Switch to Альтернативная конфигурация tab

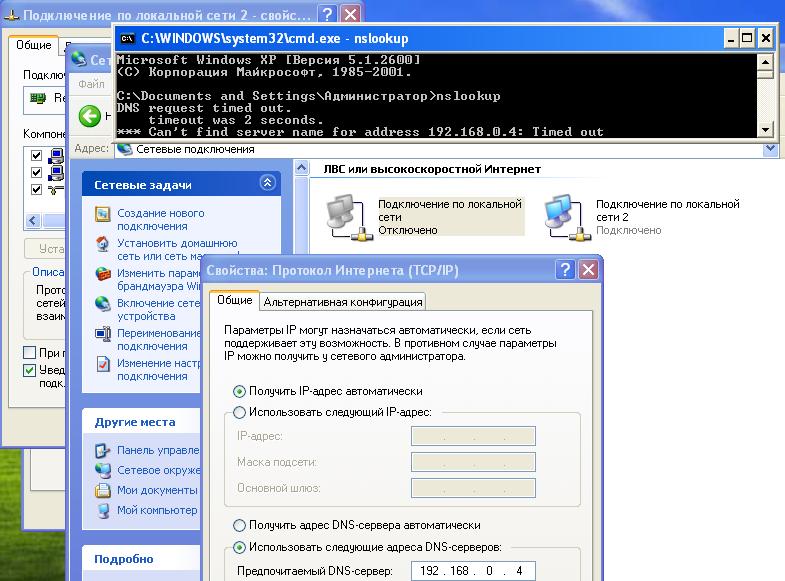pos(343,302)
